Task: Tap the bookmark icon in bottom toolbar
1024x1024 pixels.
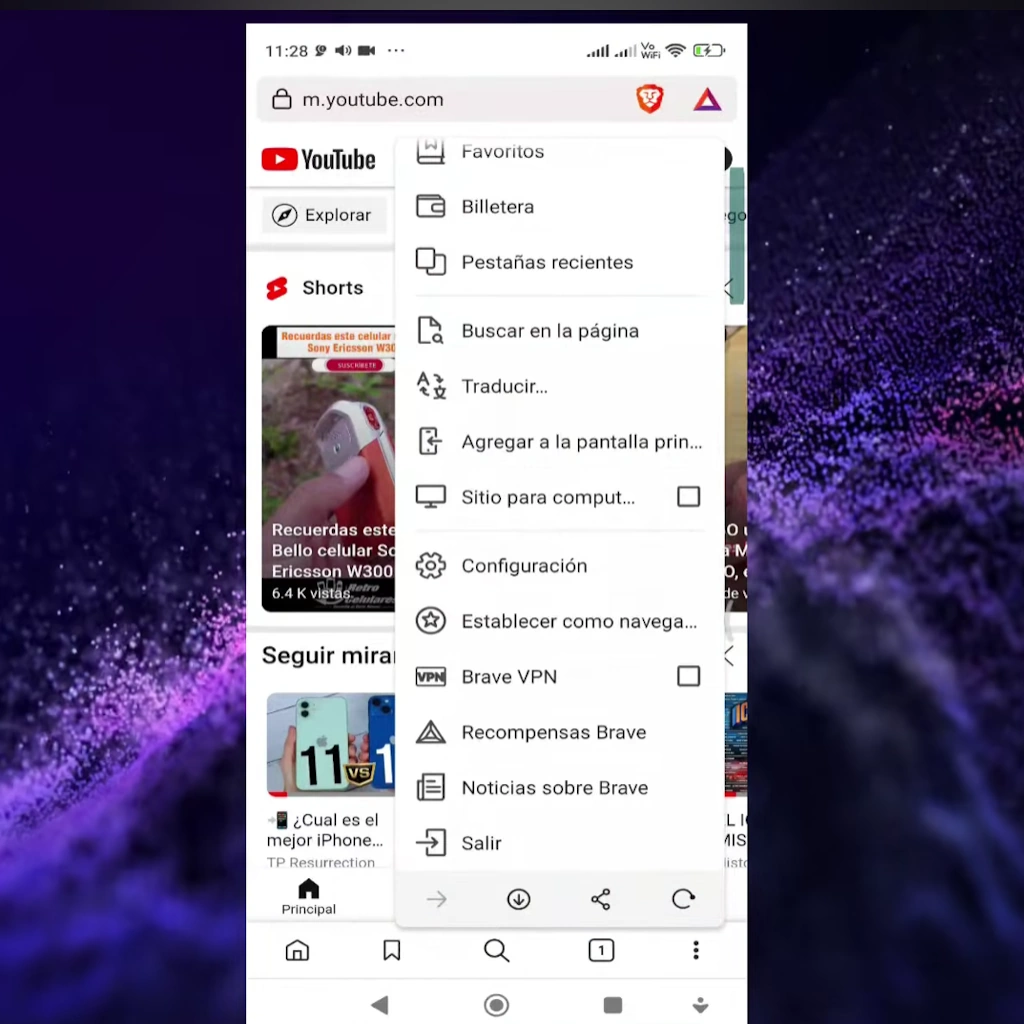Action: 392,950
